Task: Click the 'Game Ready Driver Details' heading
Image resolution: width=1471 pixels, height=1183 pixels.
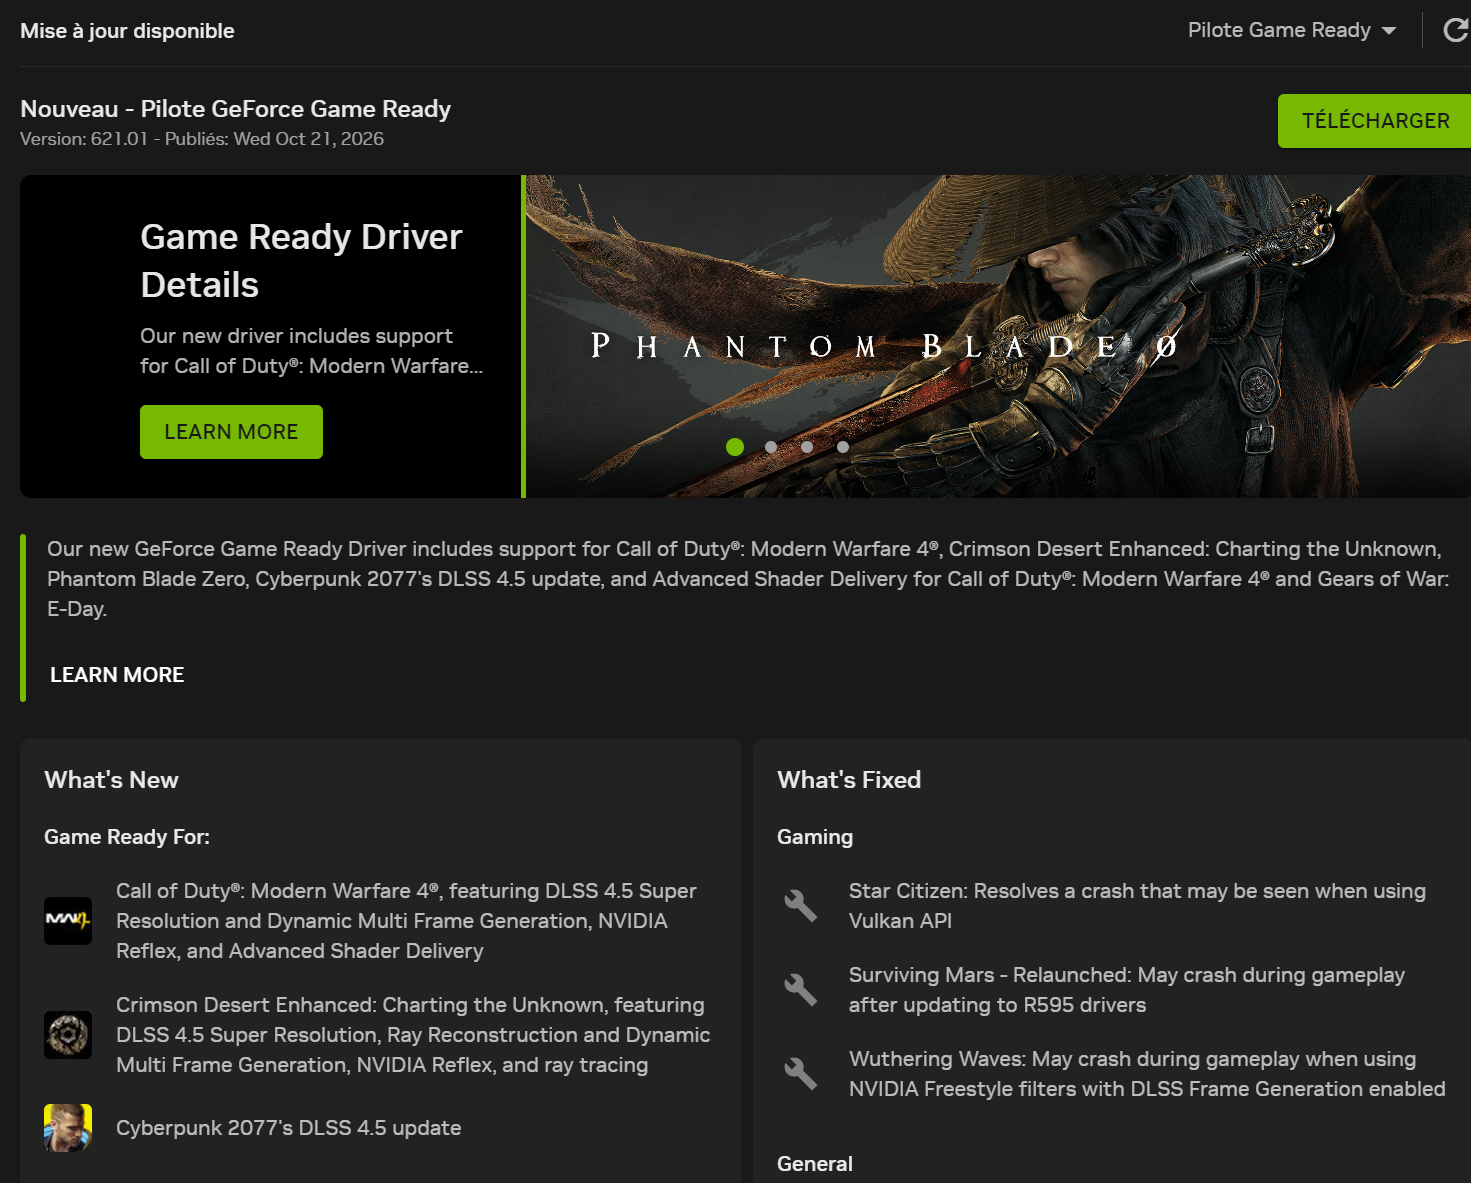Action: (x=301, y=261)
